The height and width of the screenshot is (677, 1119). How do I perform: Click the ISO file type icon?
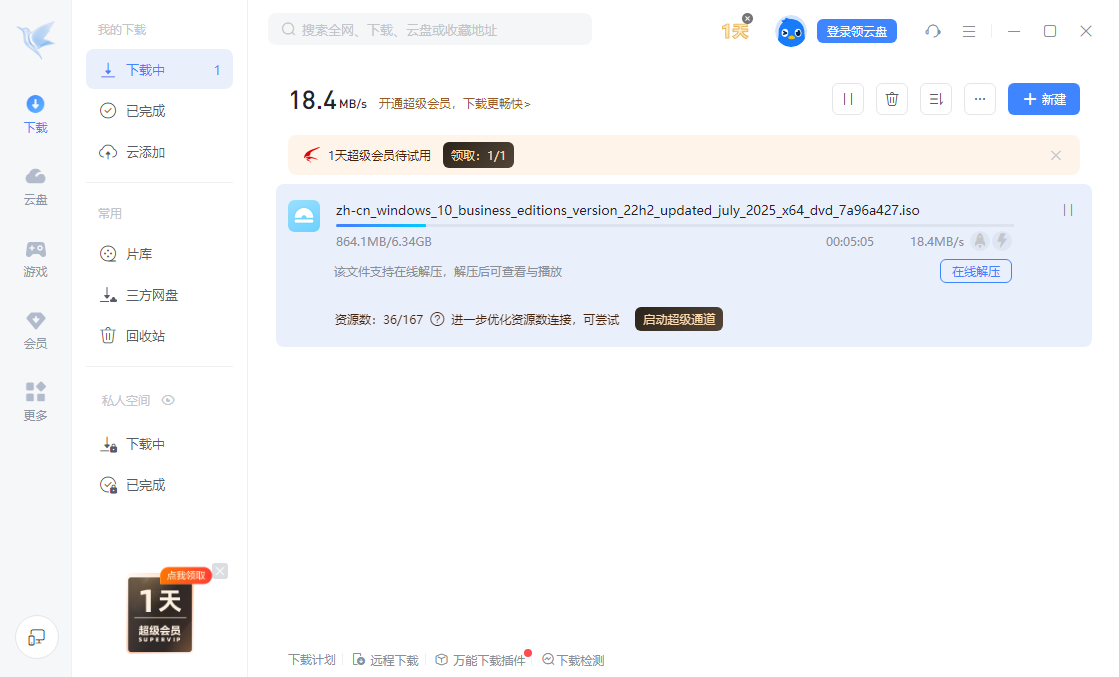304,216
